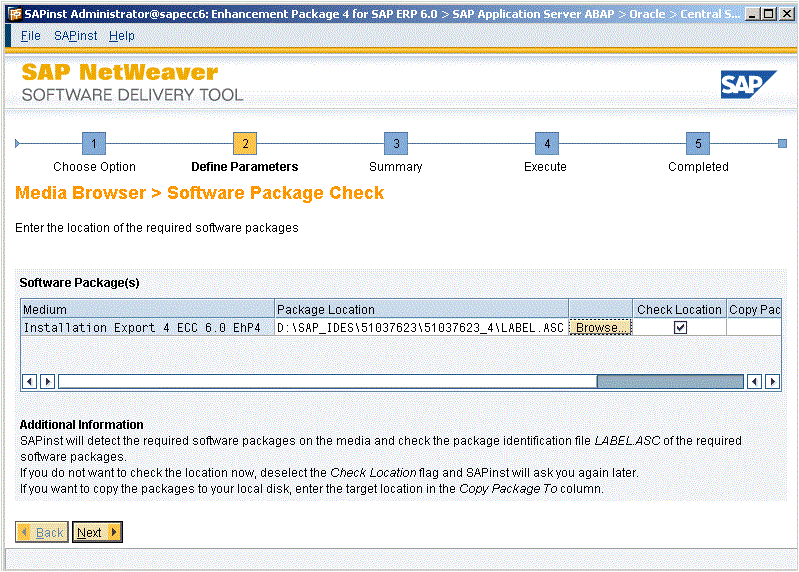Open the File menu
Screen dimensions: 799x572
(x=31, y=36)
